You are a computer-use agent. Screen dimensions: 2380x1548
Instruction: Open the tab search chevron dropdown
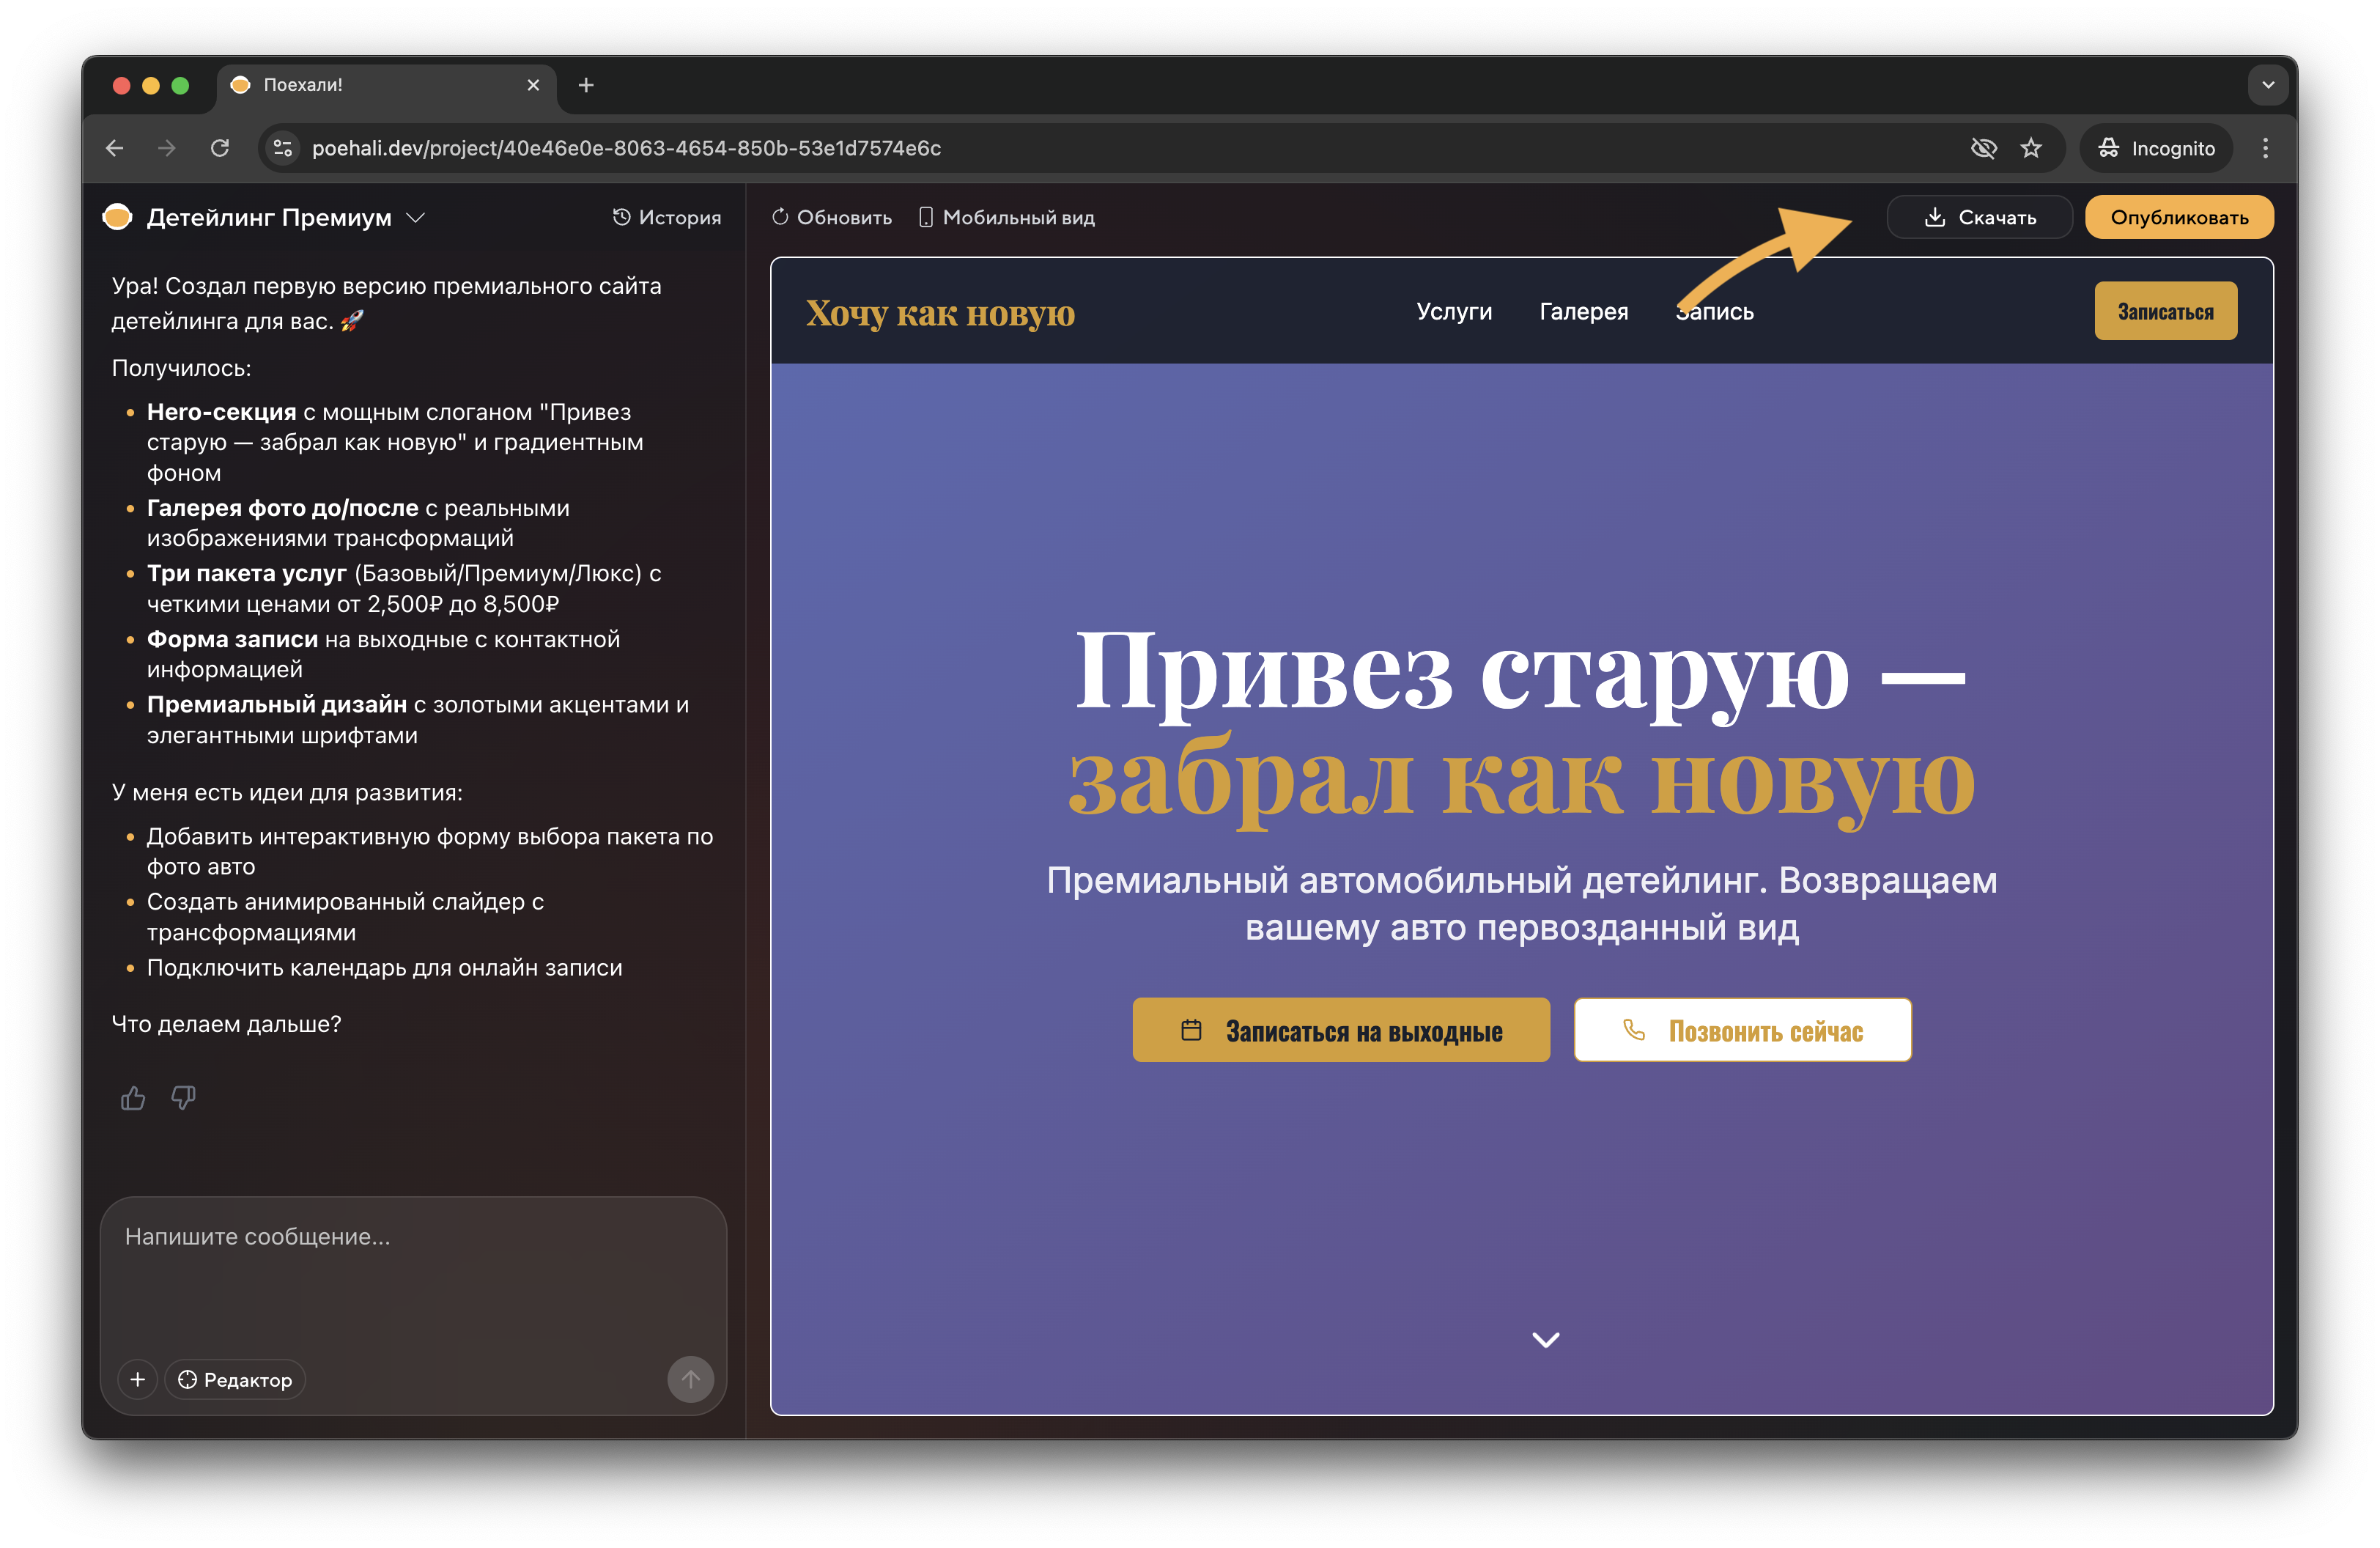[x=2267, y=85]
